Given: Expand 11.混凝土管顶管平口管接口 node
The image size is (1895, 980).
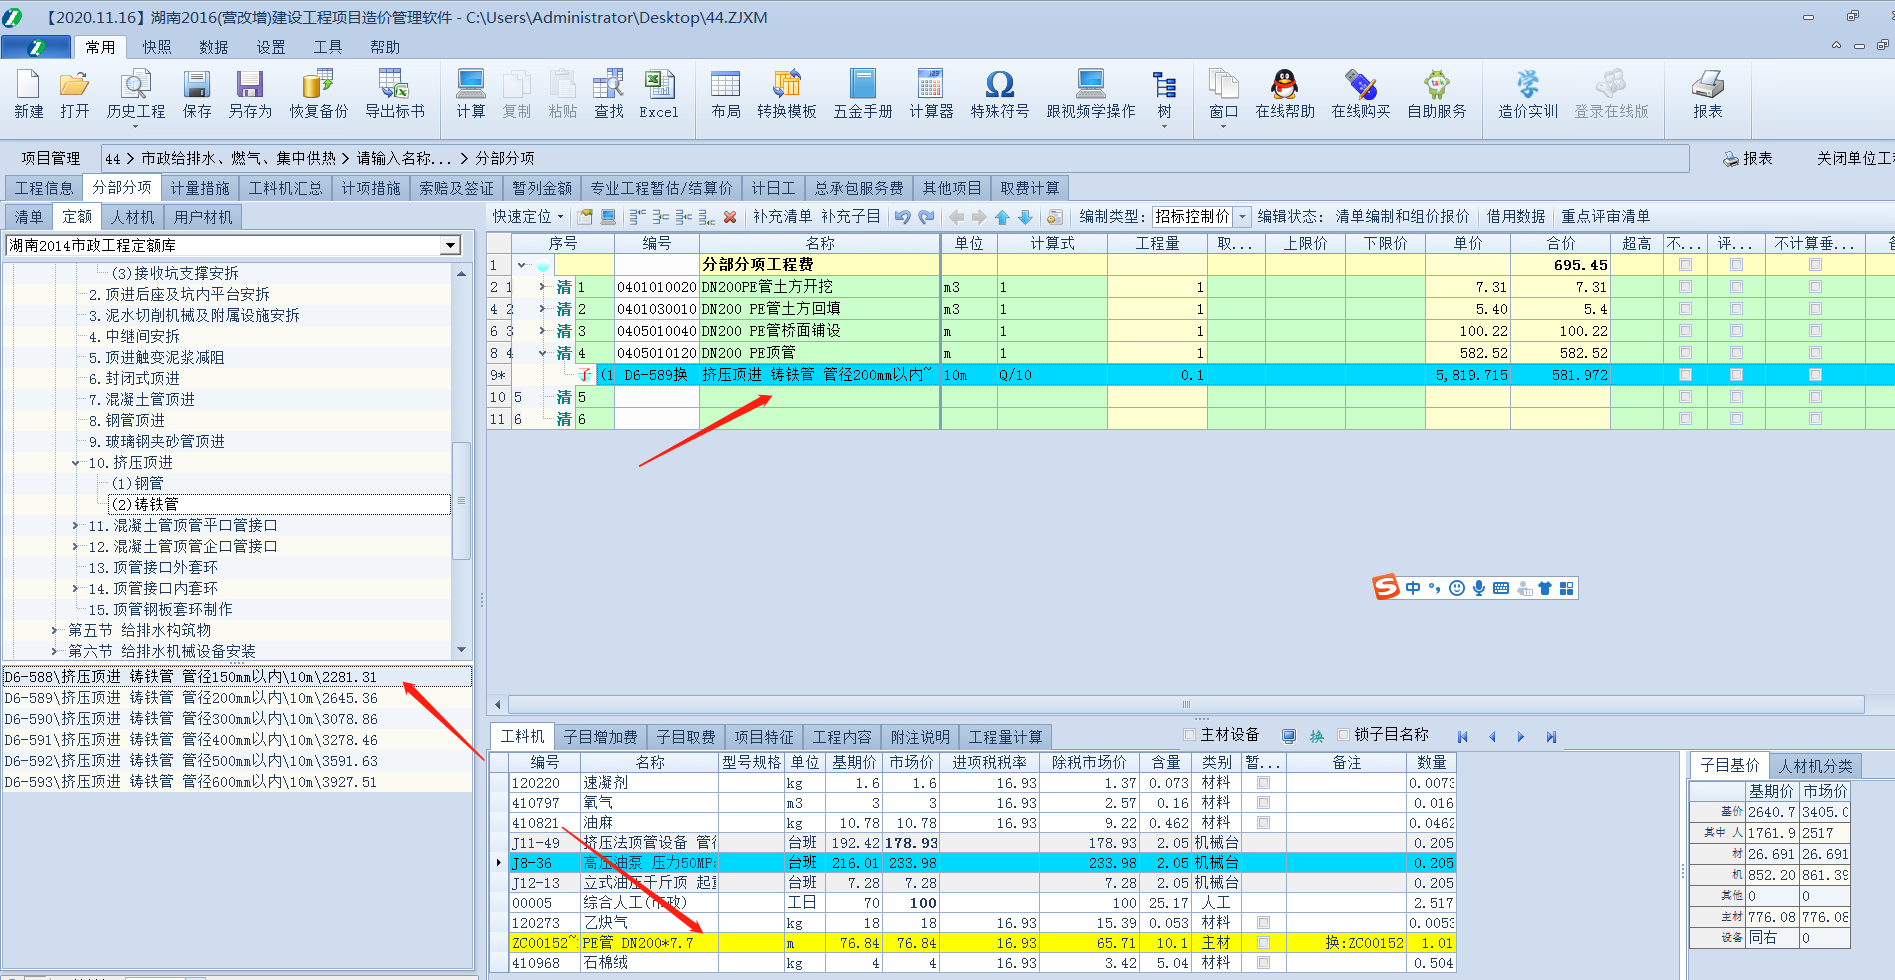Looking at the screenshot, I should click(x=76, y=526).
